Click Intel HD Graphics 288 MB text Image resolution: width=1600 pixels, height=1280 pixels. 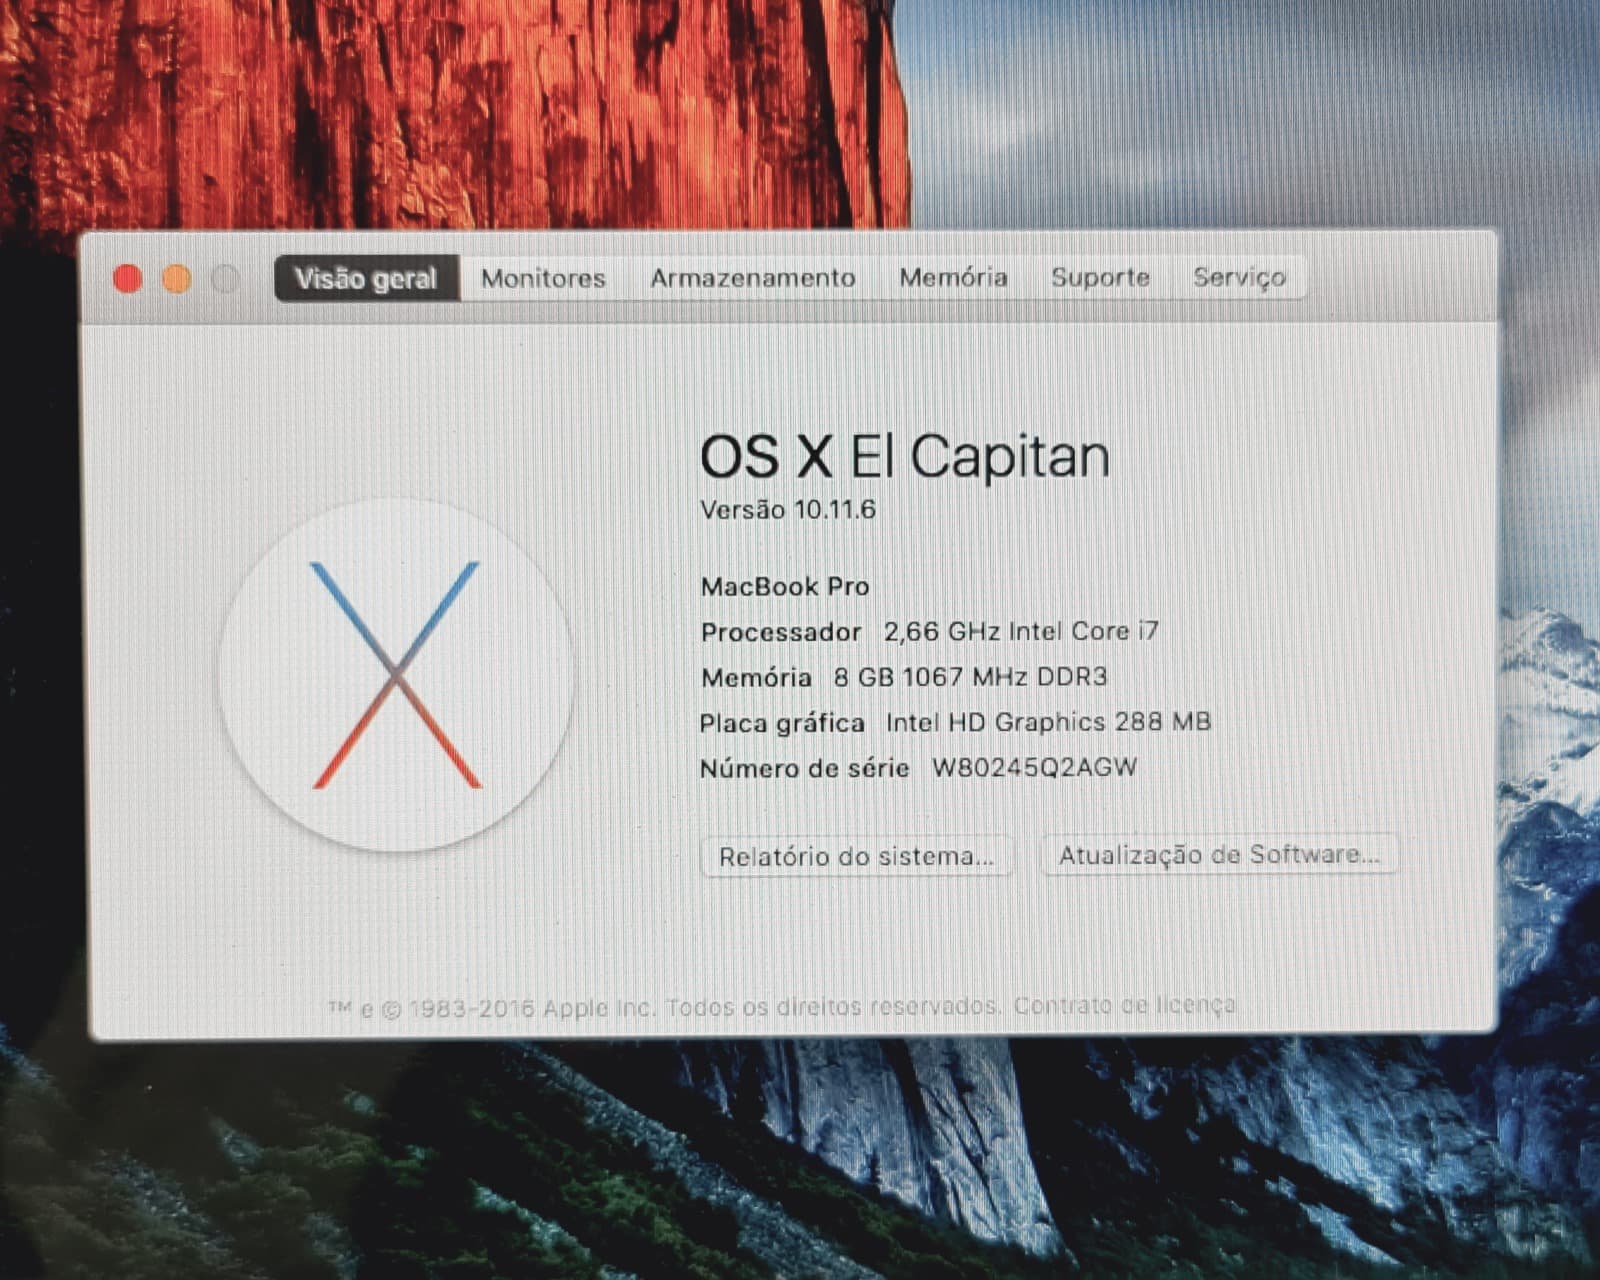pos(1048,722)
